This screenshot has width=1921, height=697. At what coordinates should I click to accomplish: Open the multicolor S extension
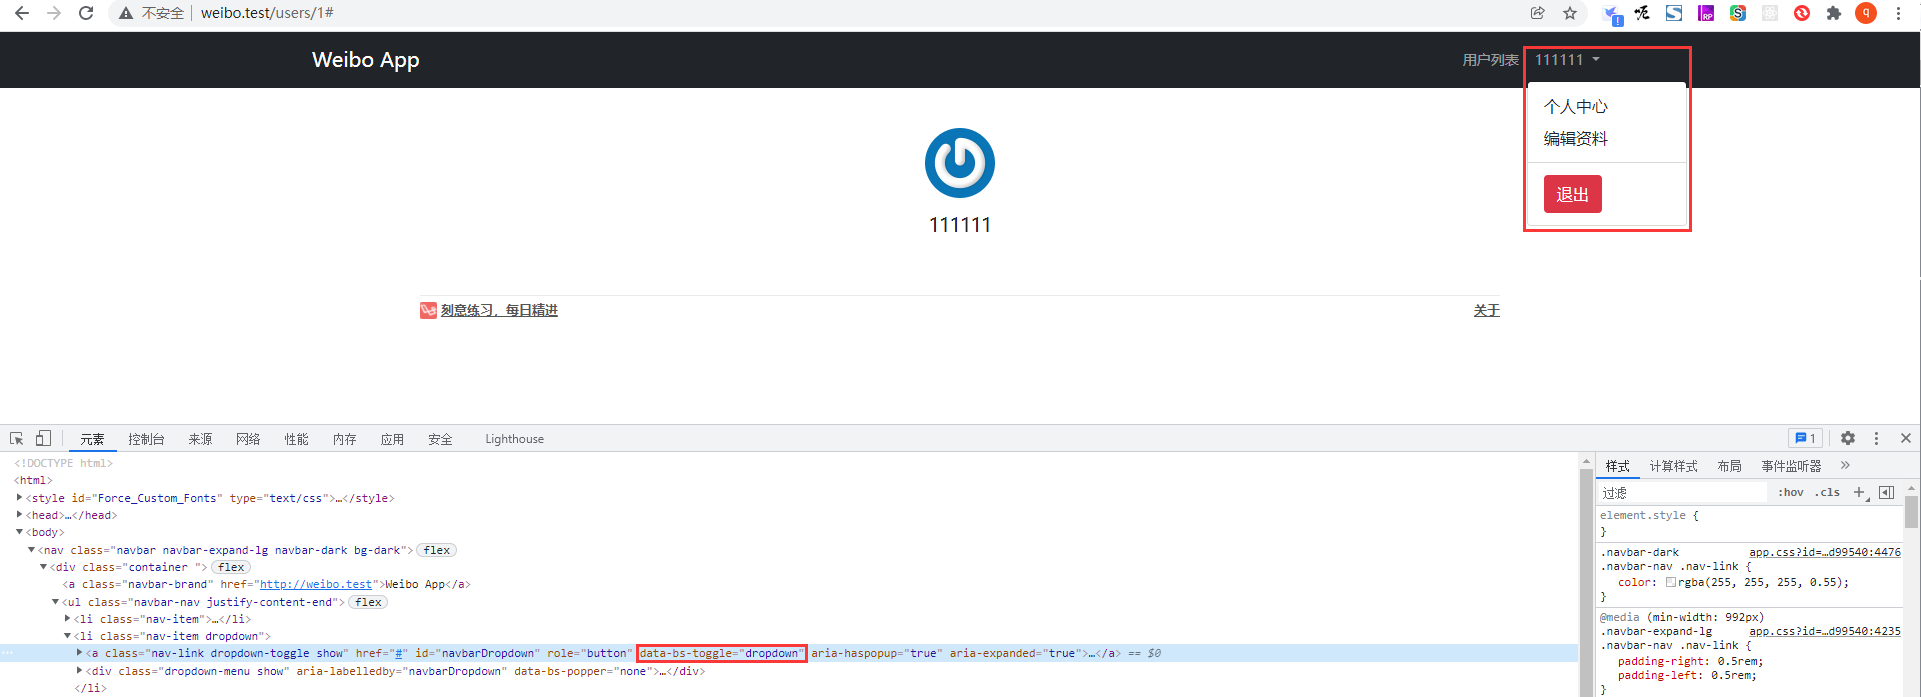pyautogui.click(x=1738, y=13)
